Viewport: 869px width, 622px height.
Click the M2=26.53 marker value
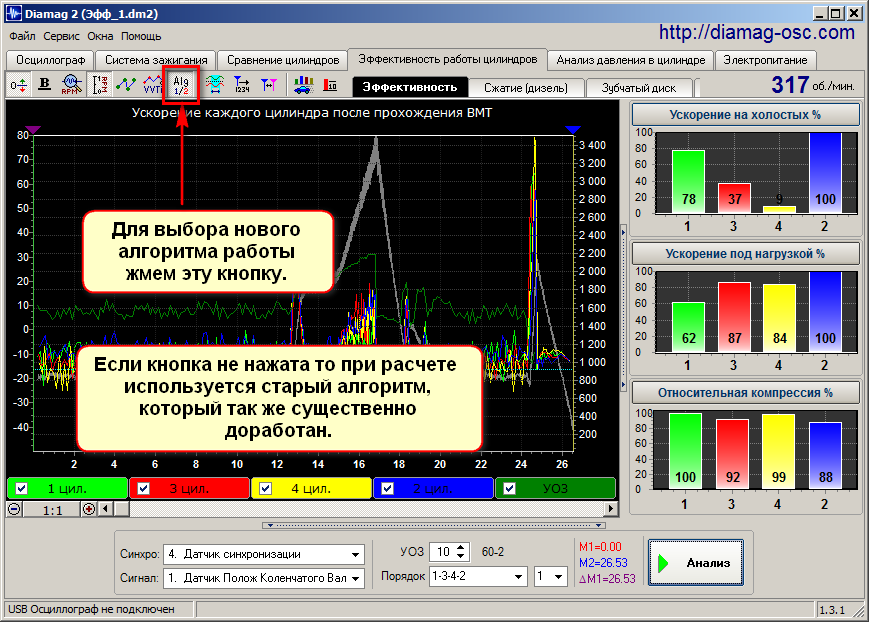tap(603, 563)
